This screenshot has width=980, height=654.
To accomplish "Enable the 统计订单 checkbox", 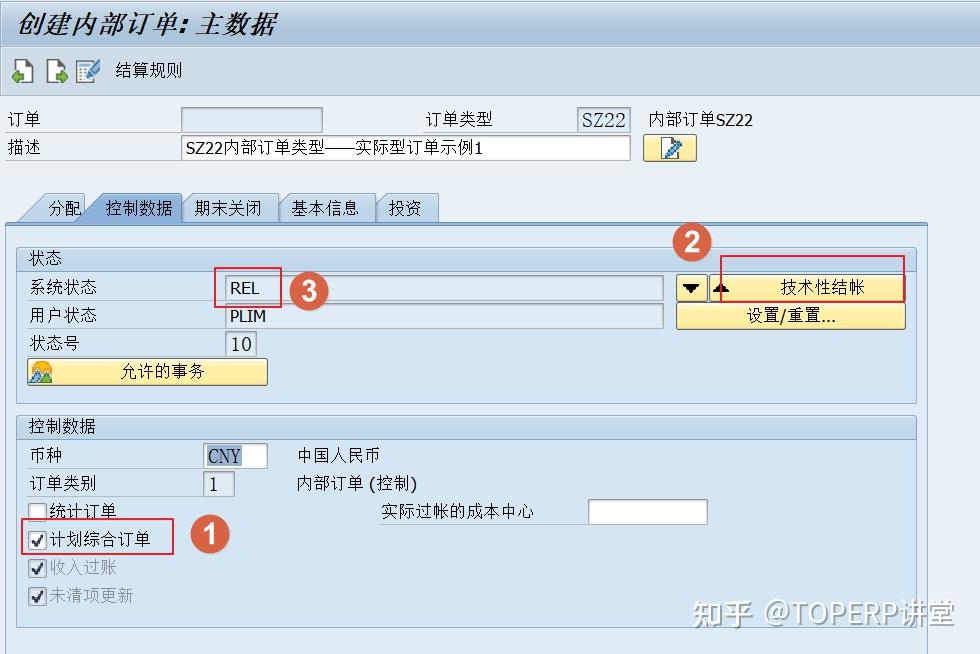I will [x=36, y=510].
